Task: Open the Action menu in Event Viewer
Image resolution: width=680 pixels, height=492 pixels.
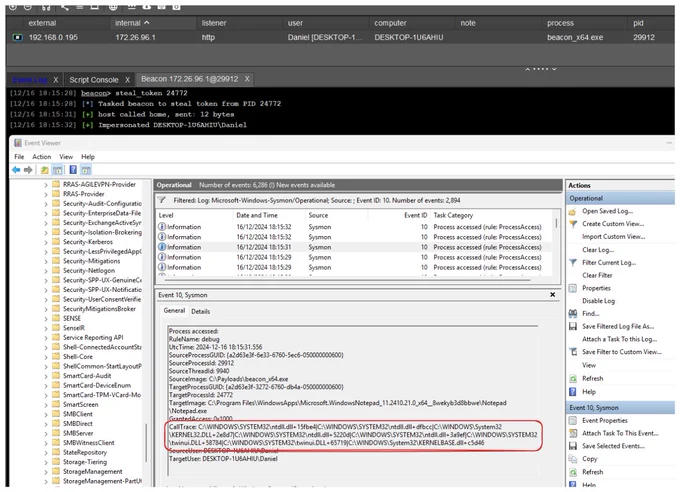Action: point(42,157)
